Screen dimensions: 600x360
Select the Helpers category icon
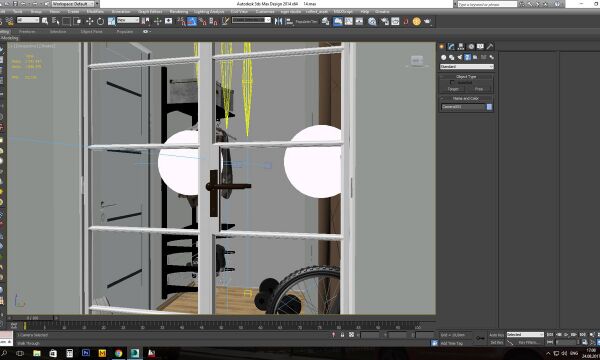[475, 57]
